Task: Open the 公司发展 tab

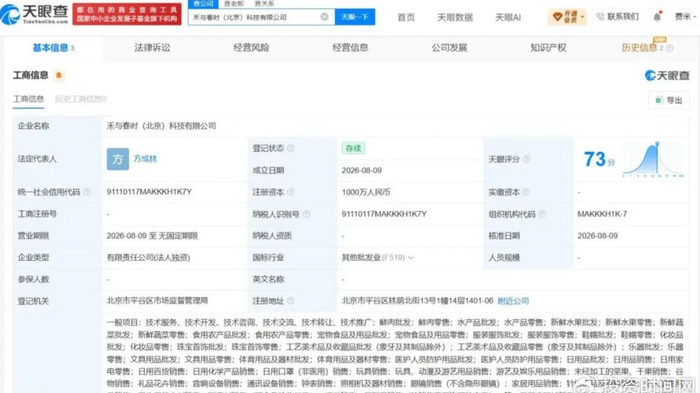Action: [449, 48]
